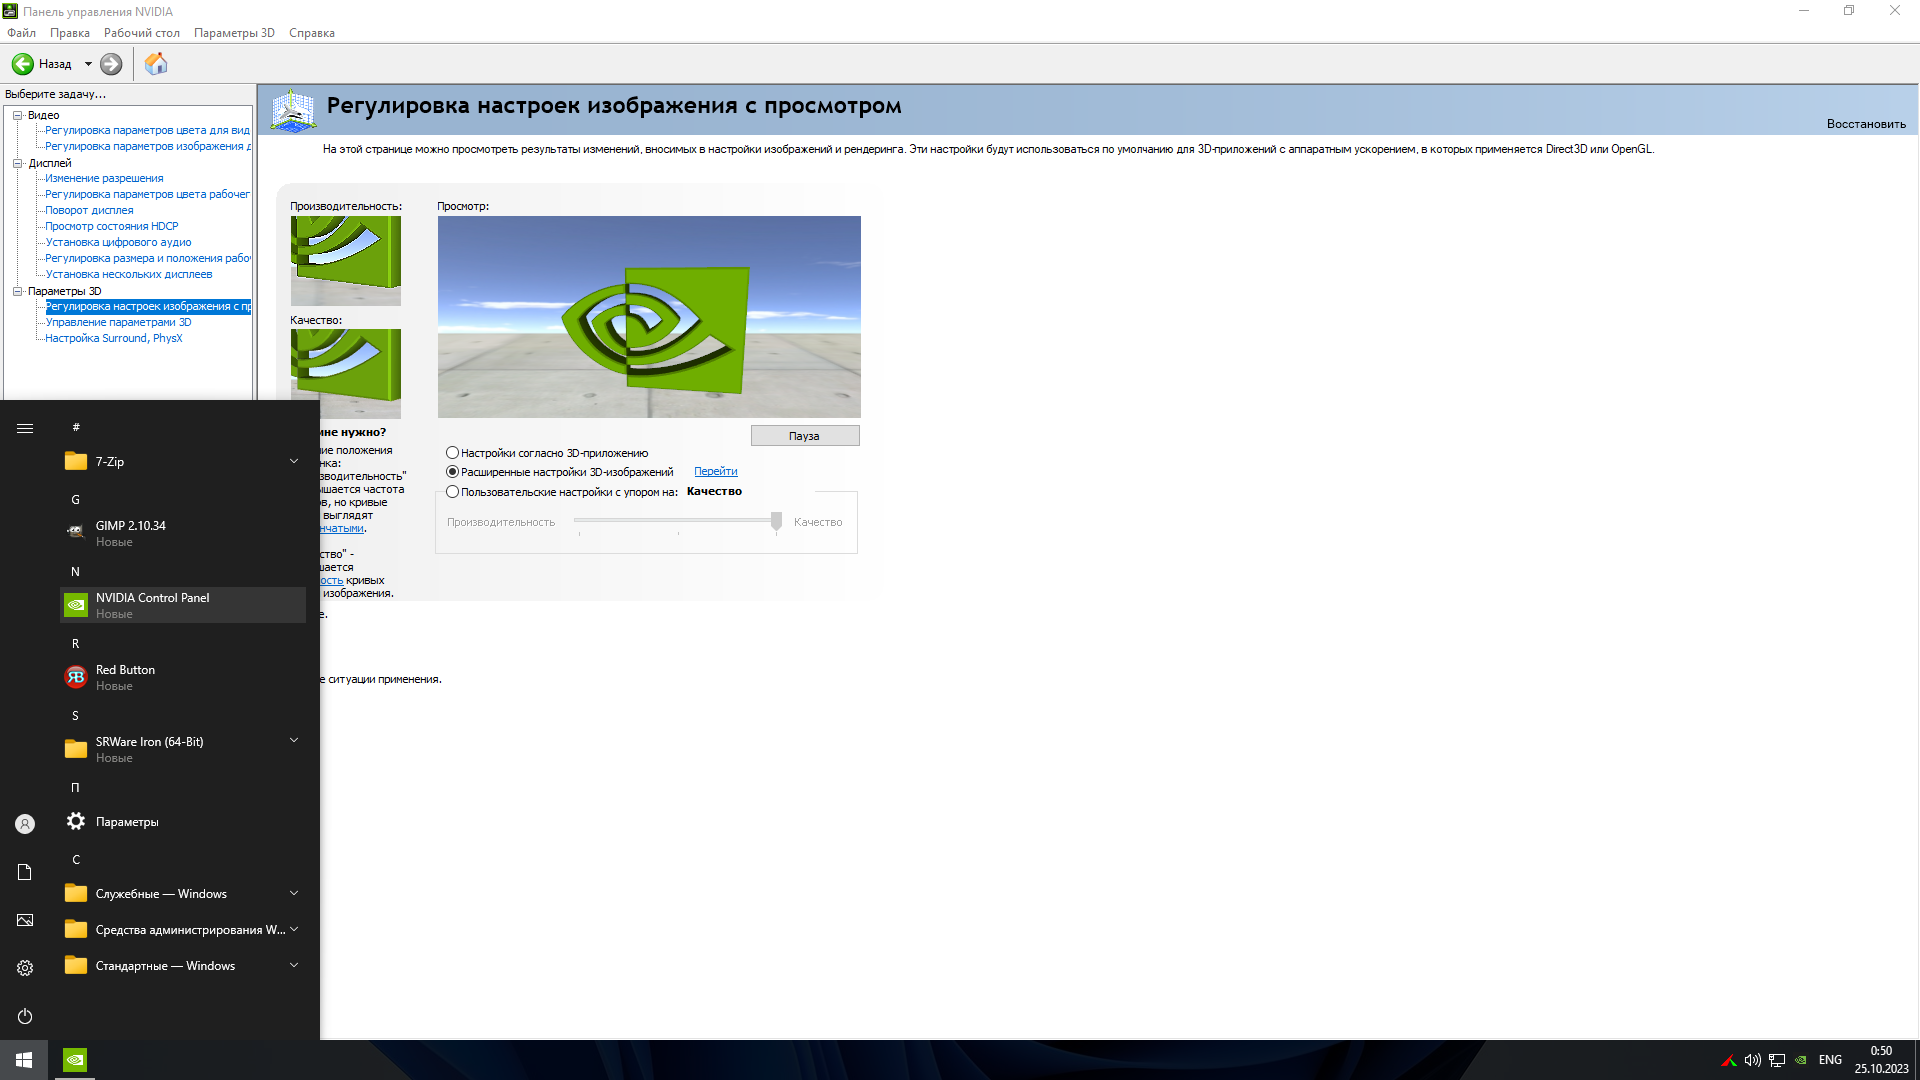Viewport: 1920px width, 1080px height.
Task: Click the Пауза button
Action: tap(805, 436)
